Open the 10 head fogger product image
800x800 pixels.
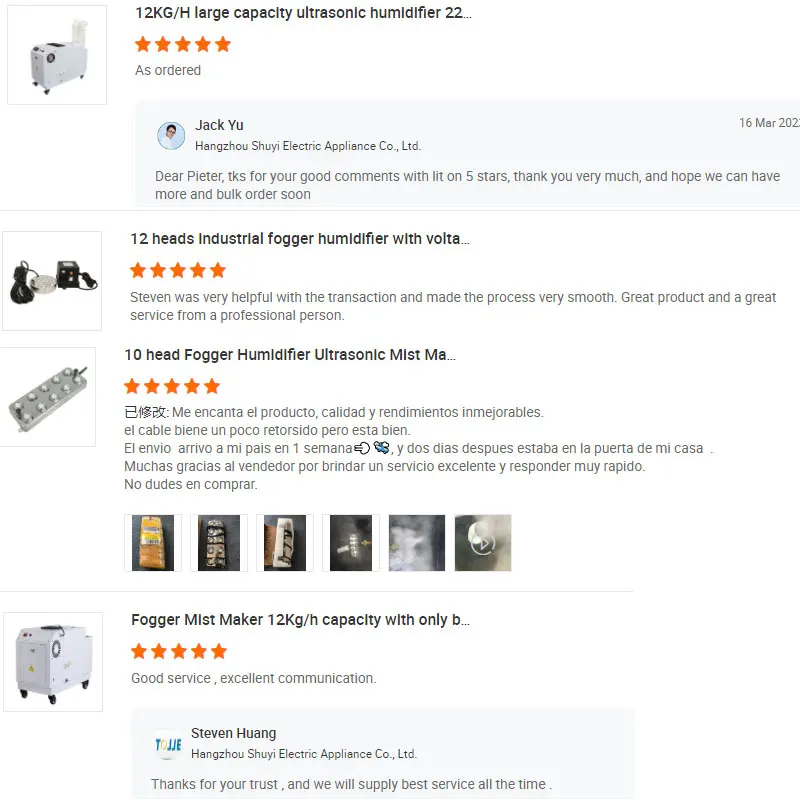click(x=47, y=397)
